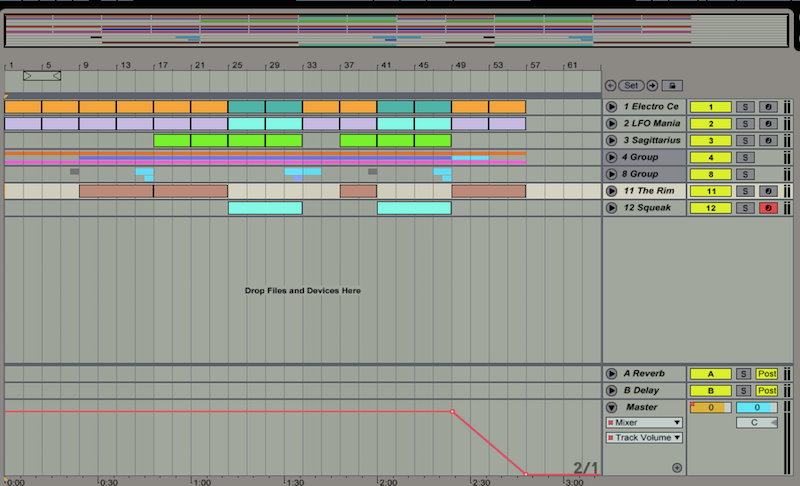
Task: Arm track 3 Sagittarius for recording
Action: click(768, 140)
